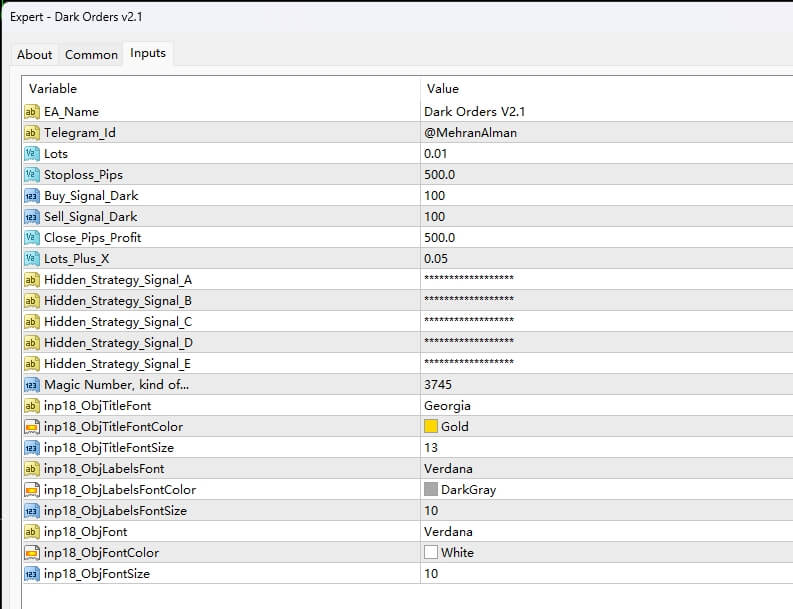Select the Stoploss_Pips value 500.0
Image resolution: width=793 pixels, height=609 pixels.
439,175
